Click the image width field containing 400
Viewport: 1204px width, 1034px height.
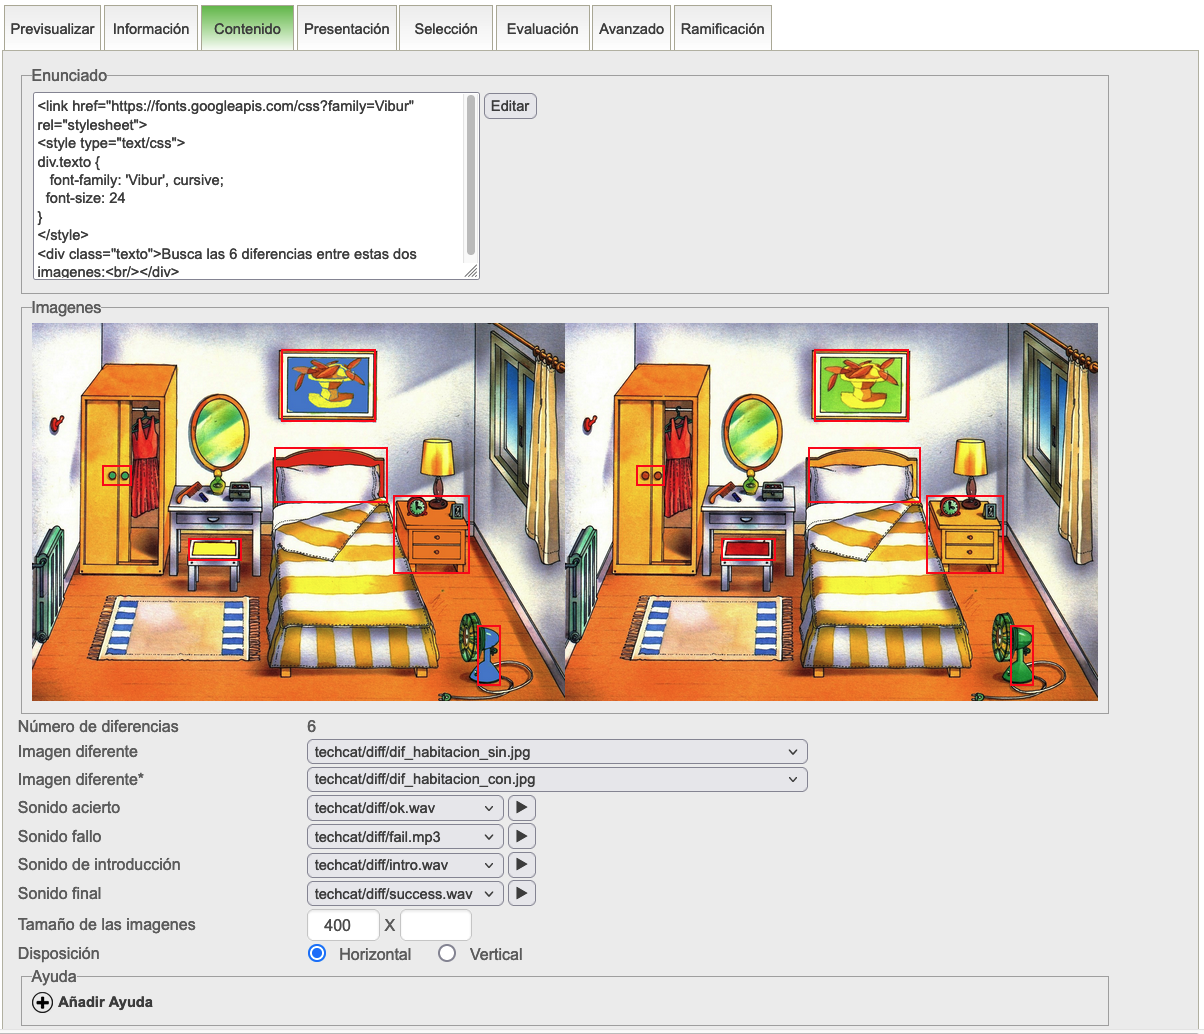click(x=343, y=925)
